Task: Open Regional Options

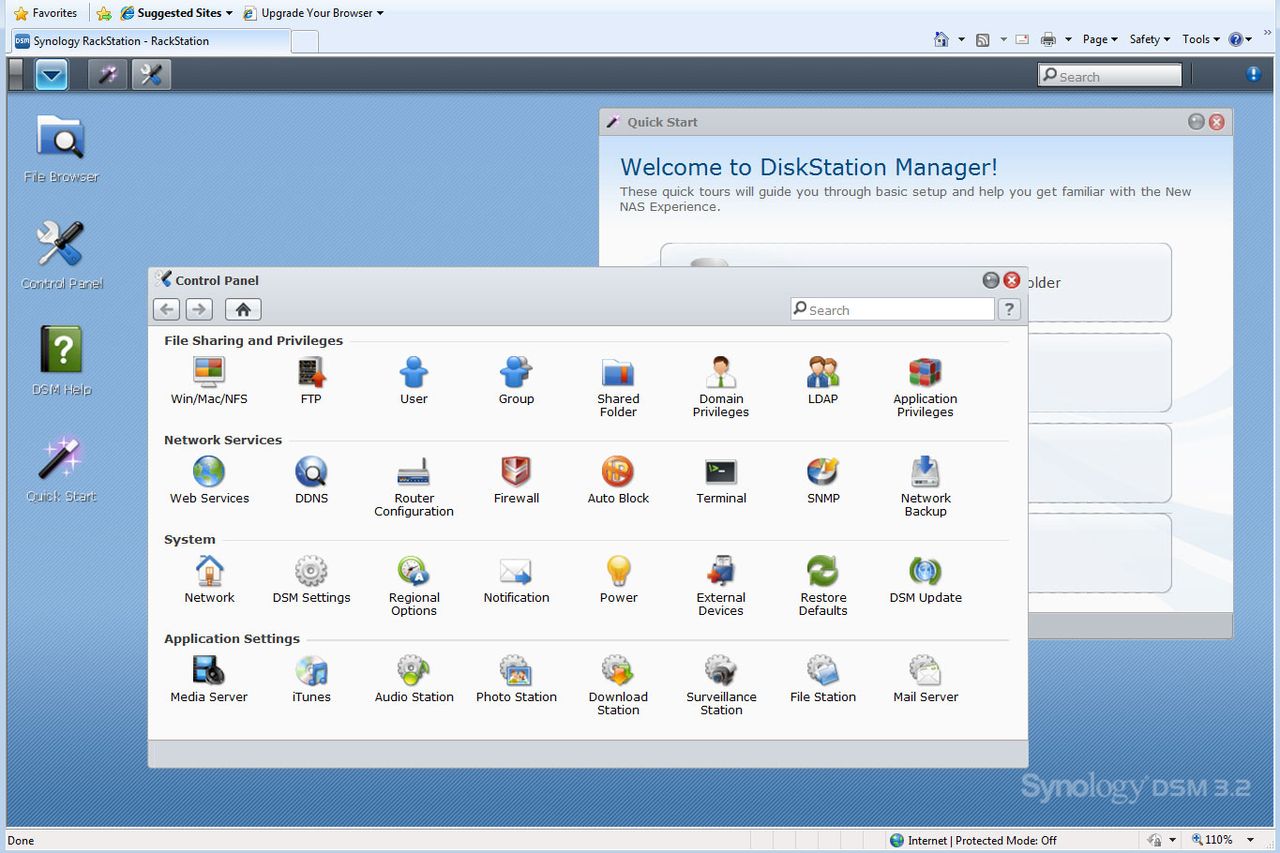Action: point(414,585)
